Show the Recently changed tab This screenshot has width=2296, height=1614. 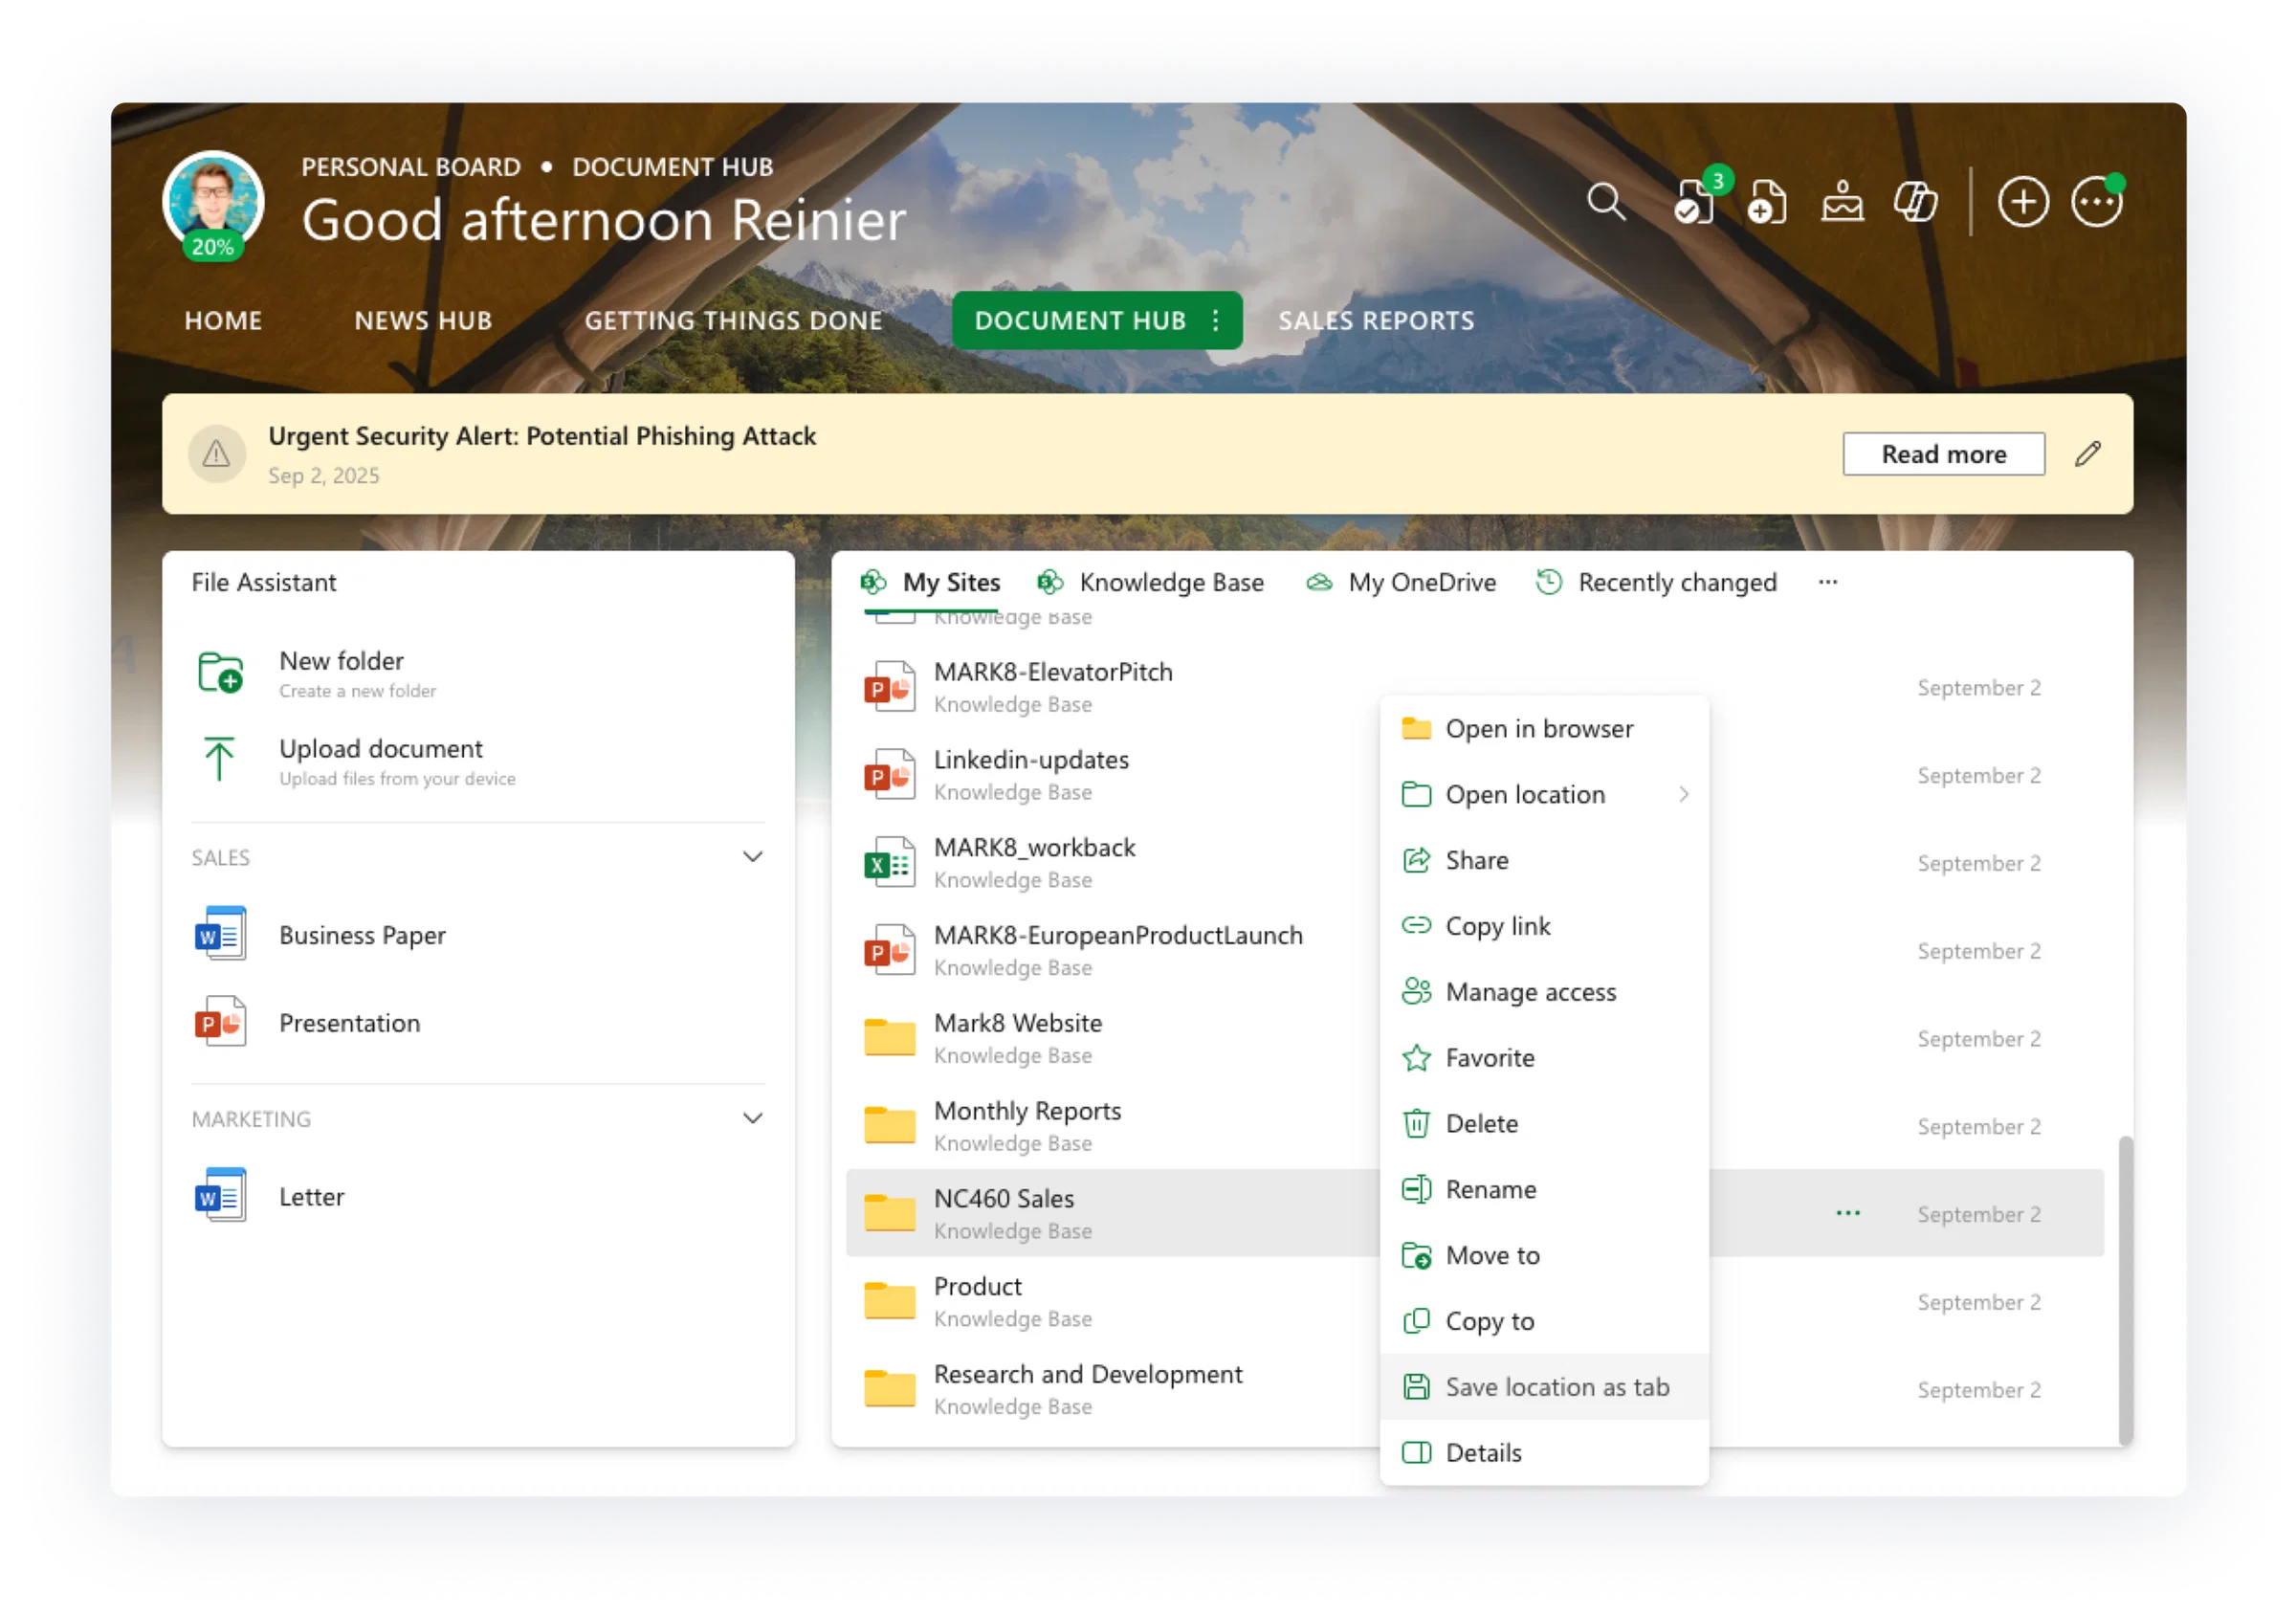click(1656, 582)
